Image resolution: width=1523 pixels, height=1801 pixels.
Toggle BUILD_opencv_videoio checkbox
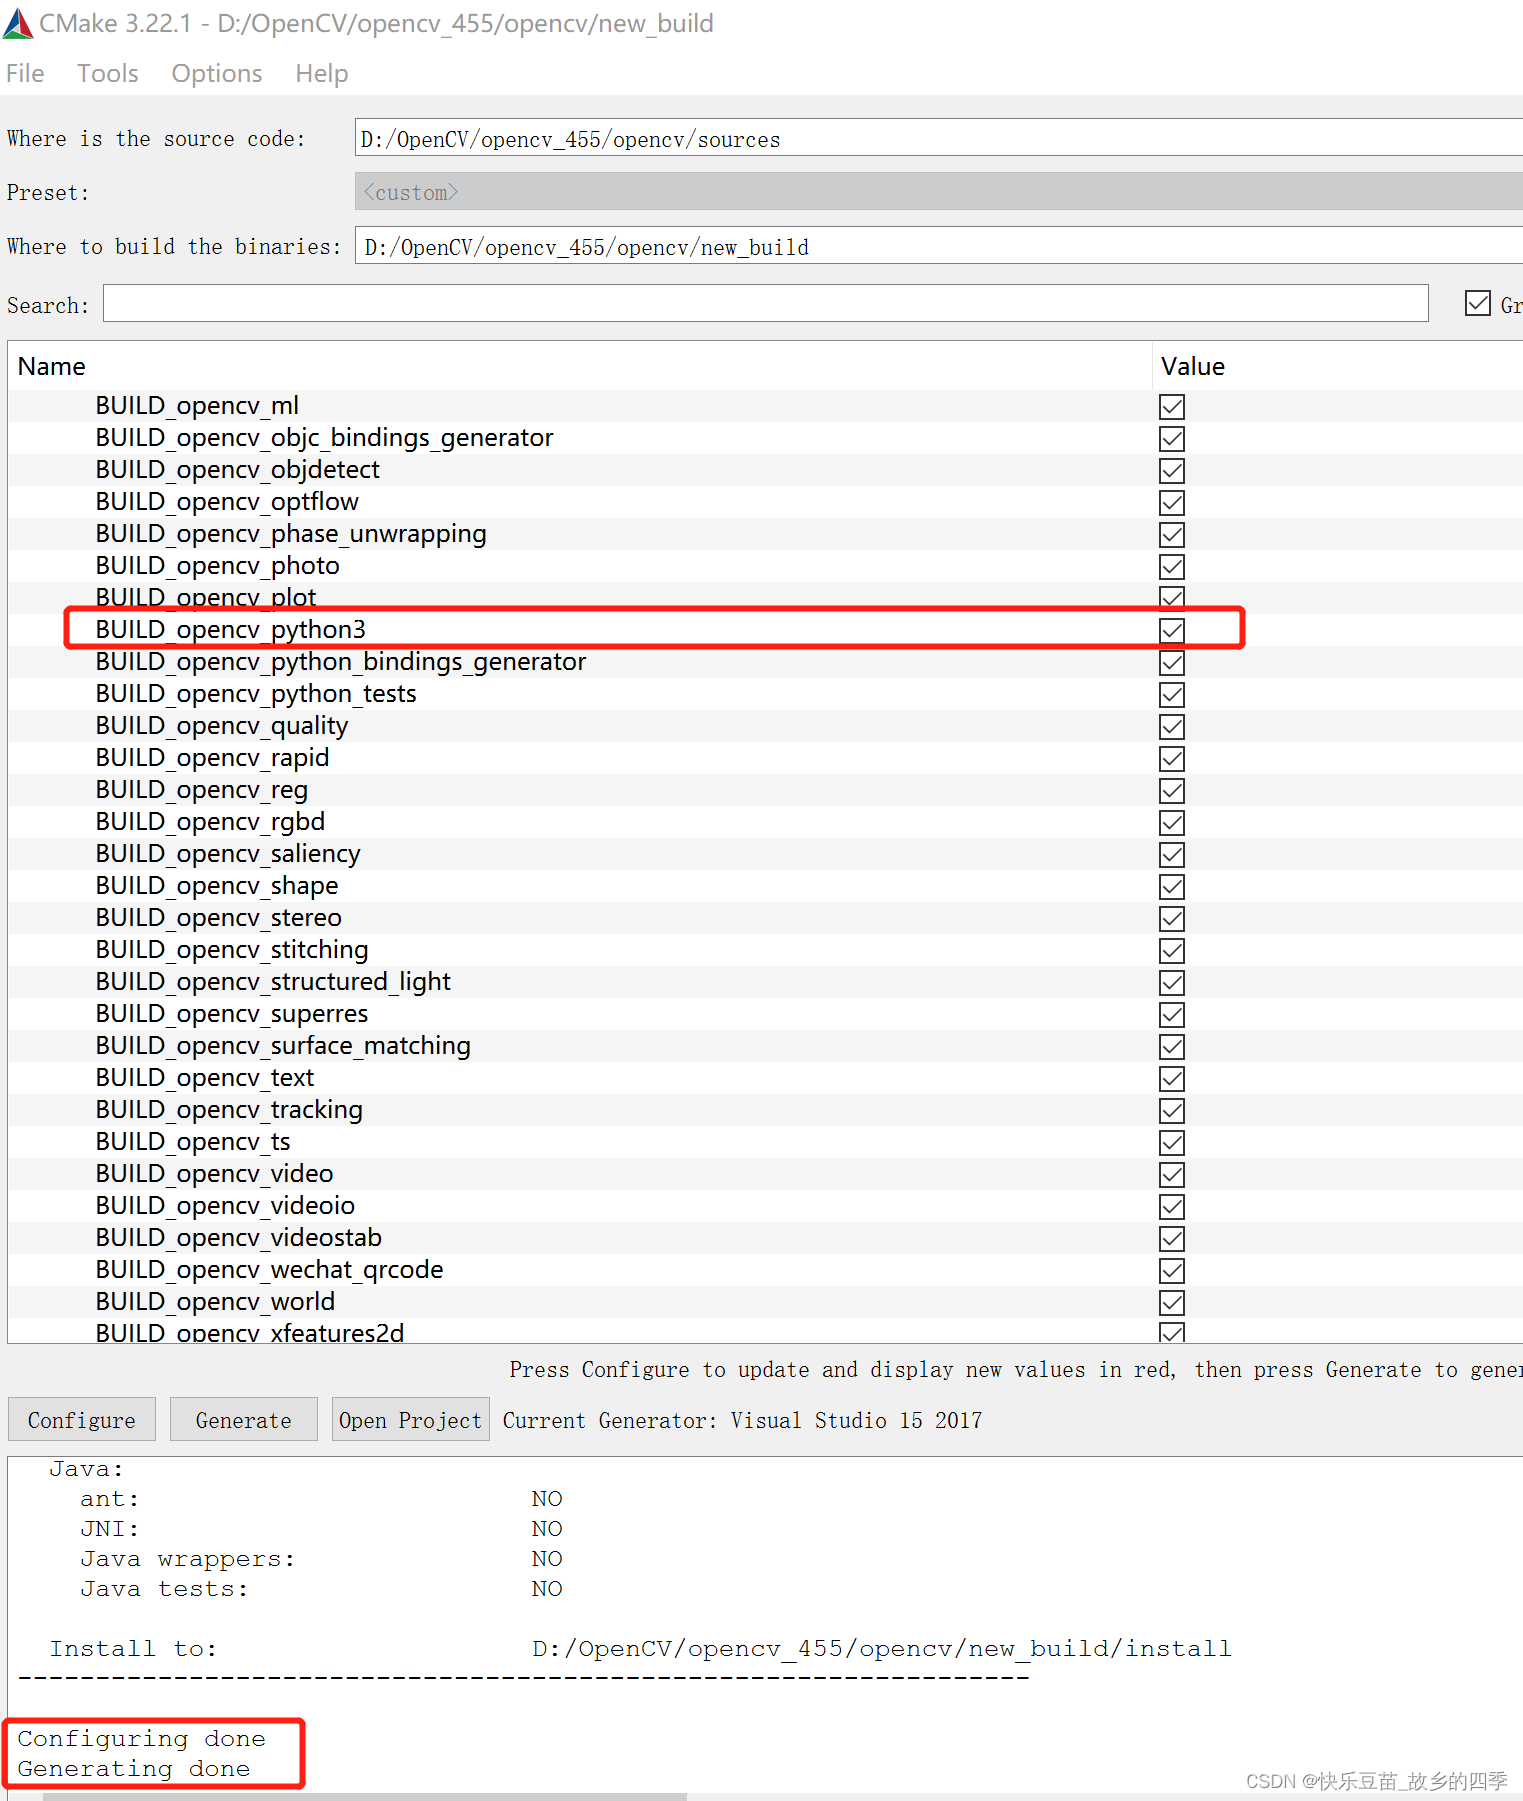pos(1172,1206)
